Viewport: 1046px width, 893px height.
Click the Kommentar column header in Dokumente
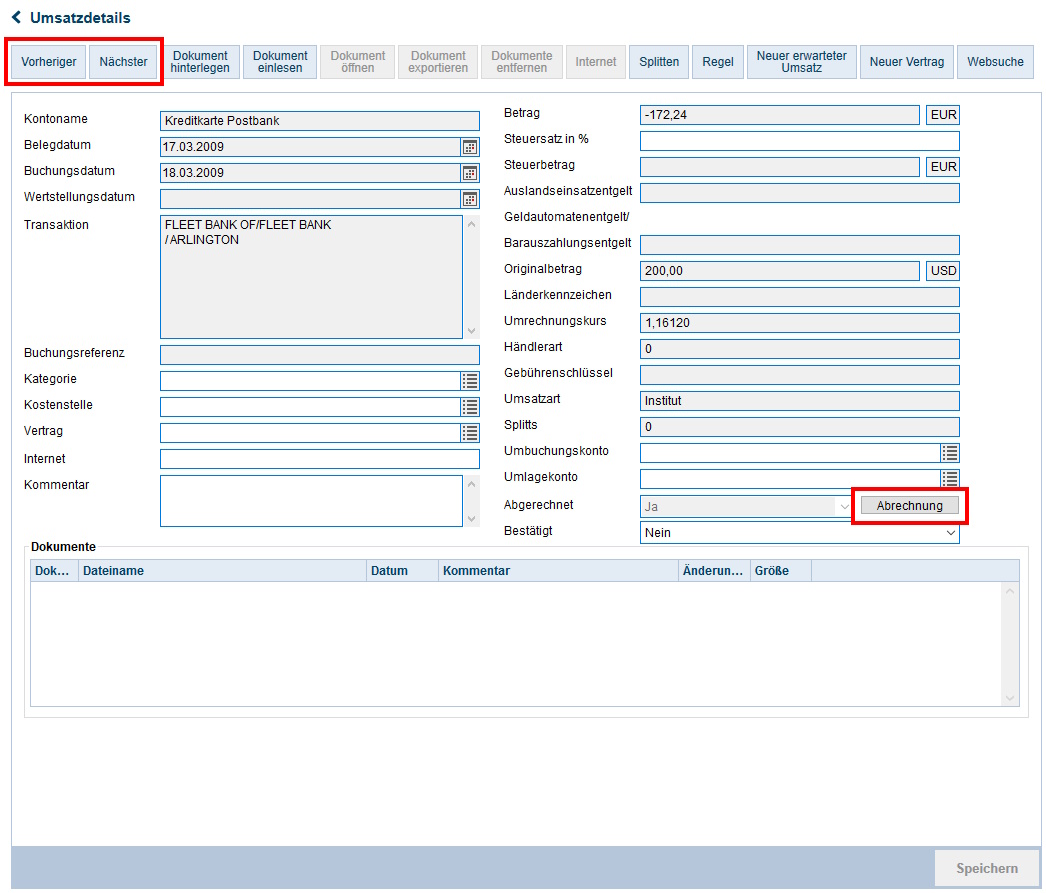(558, 571)
